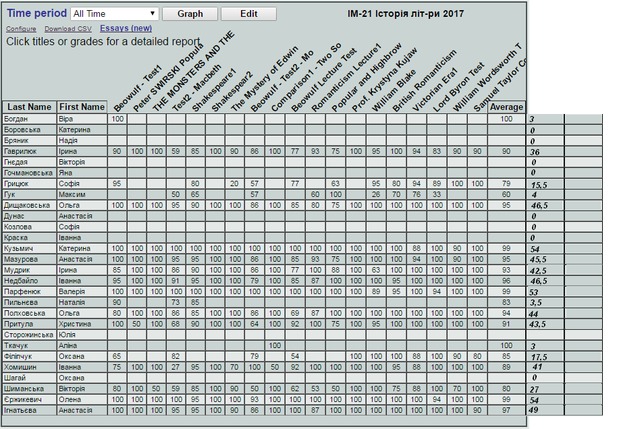
Task: Click the first name Віра
Action: (66, 119)
